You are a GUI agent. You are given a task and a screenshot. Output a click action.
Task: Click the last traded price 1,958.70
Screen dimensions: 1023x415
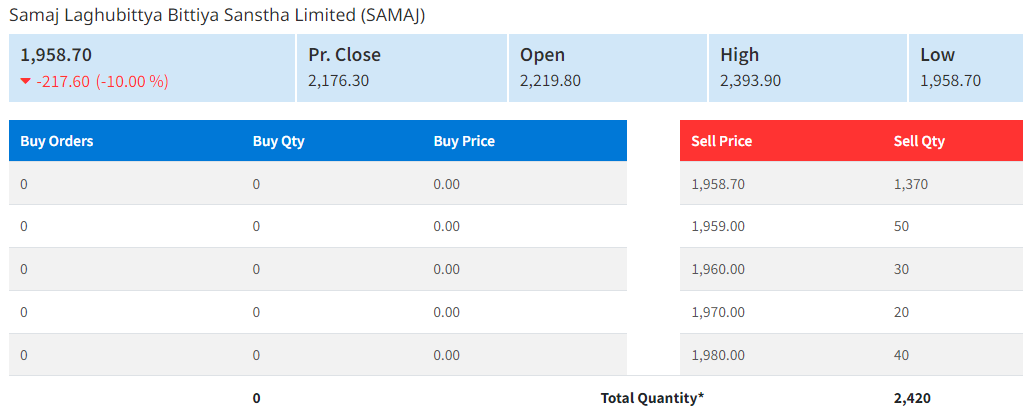pyautogui.click(x=56, y=55)
